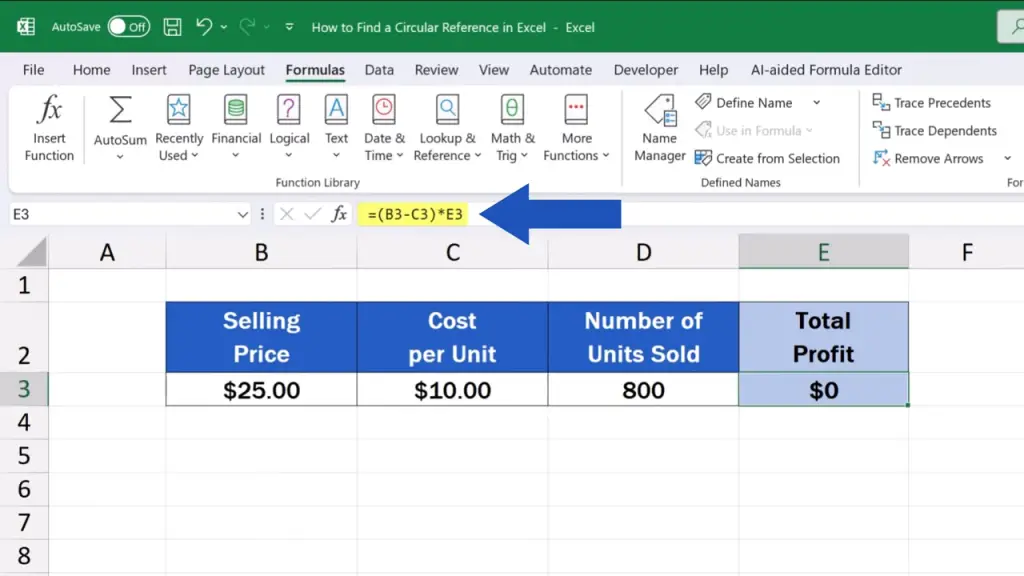Open the Text functions icon
Image resolution: width=1024 pixels, height=576 pixels.
(336, 110)
